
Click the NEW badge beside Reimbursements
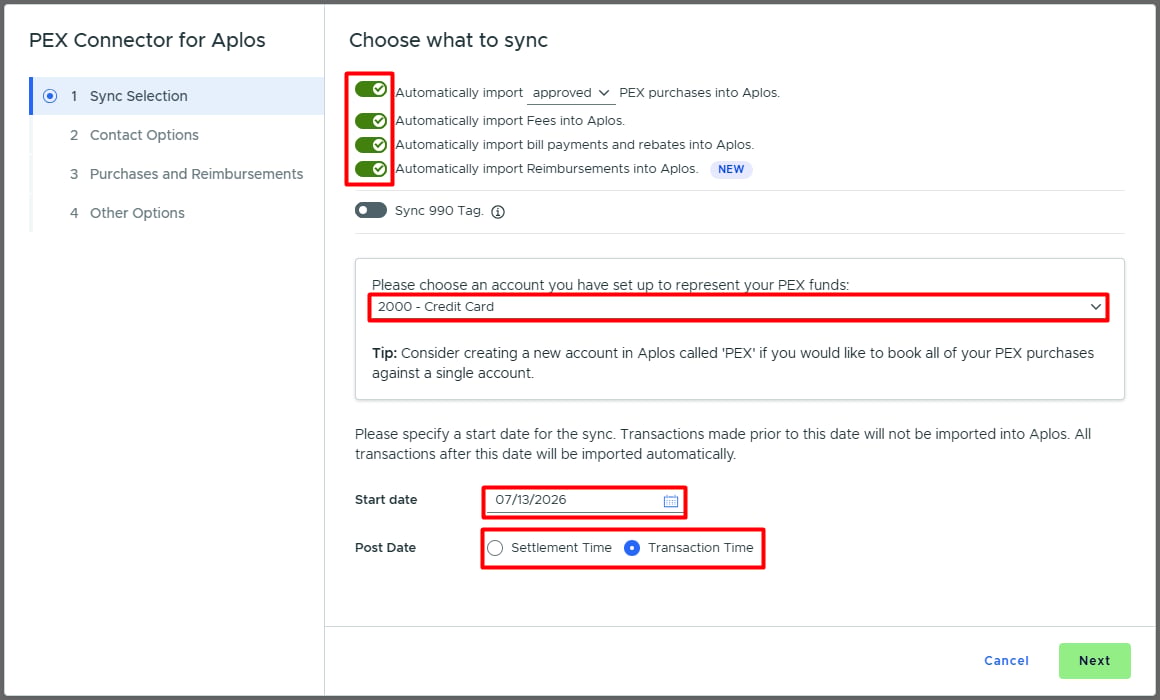[731, 169]
